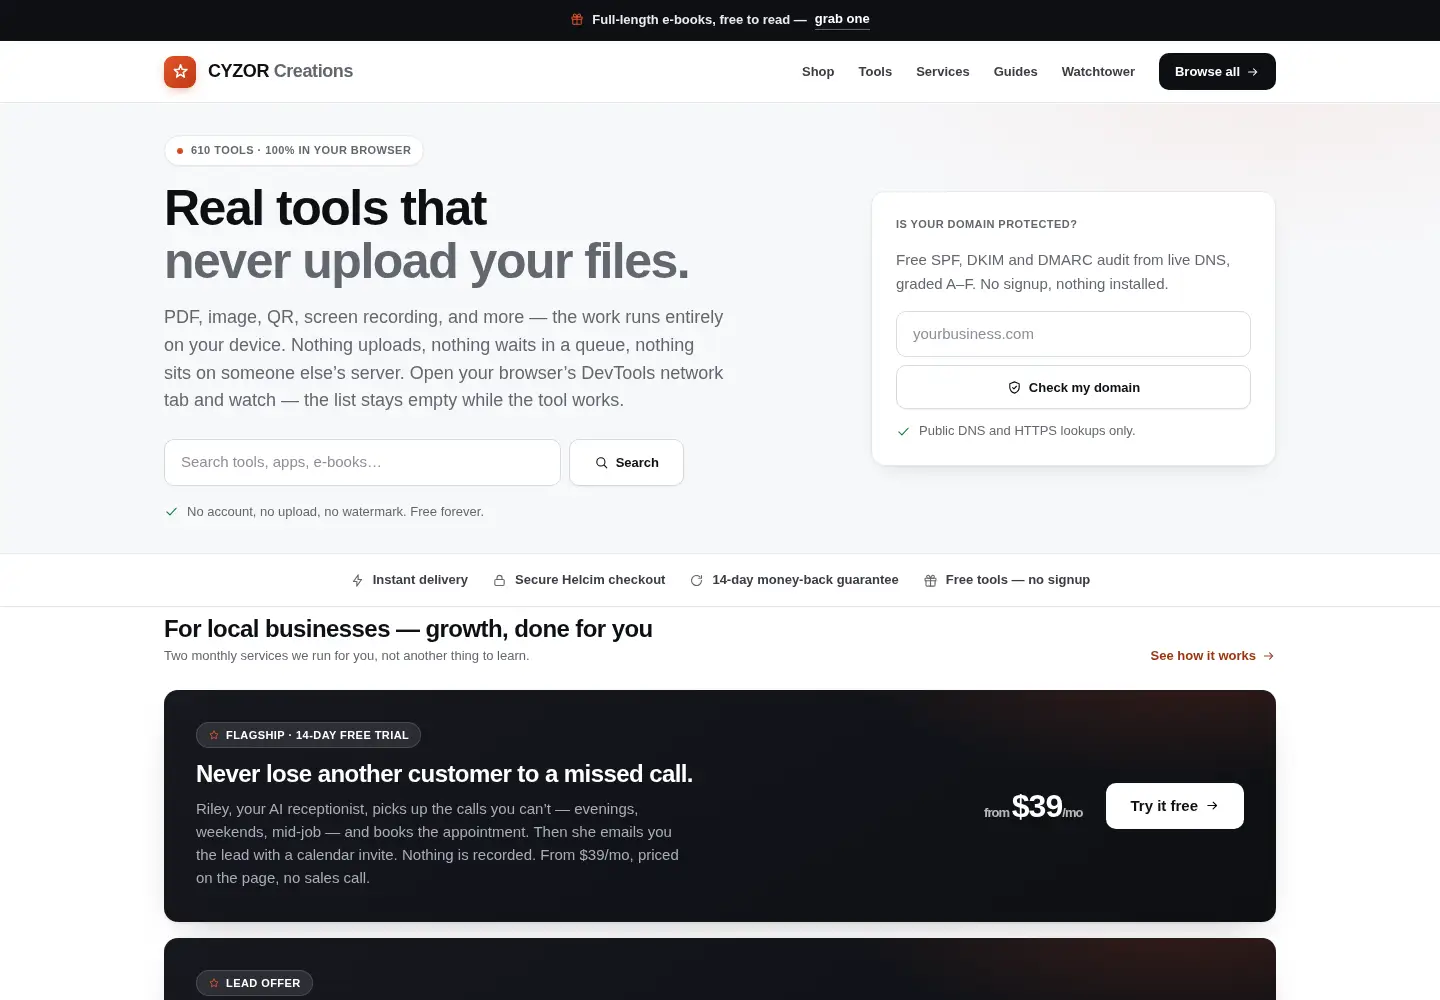The width and height of the screenshot is (1440, 1000).
Task: Open the Guides navigation item
Action: 1015,72
